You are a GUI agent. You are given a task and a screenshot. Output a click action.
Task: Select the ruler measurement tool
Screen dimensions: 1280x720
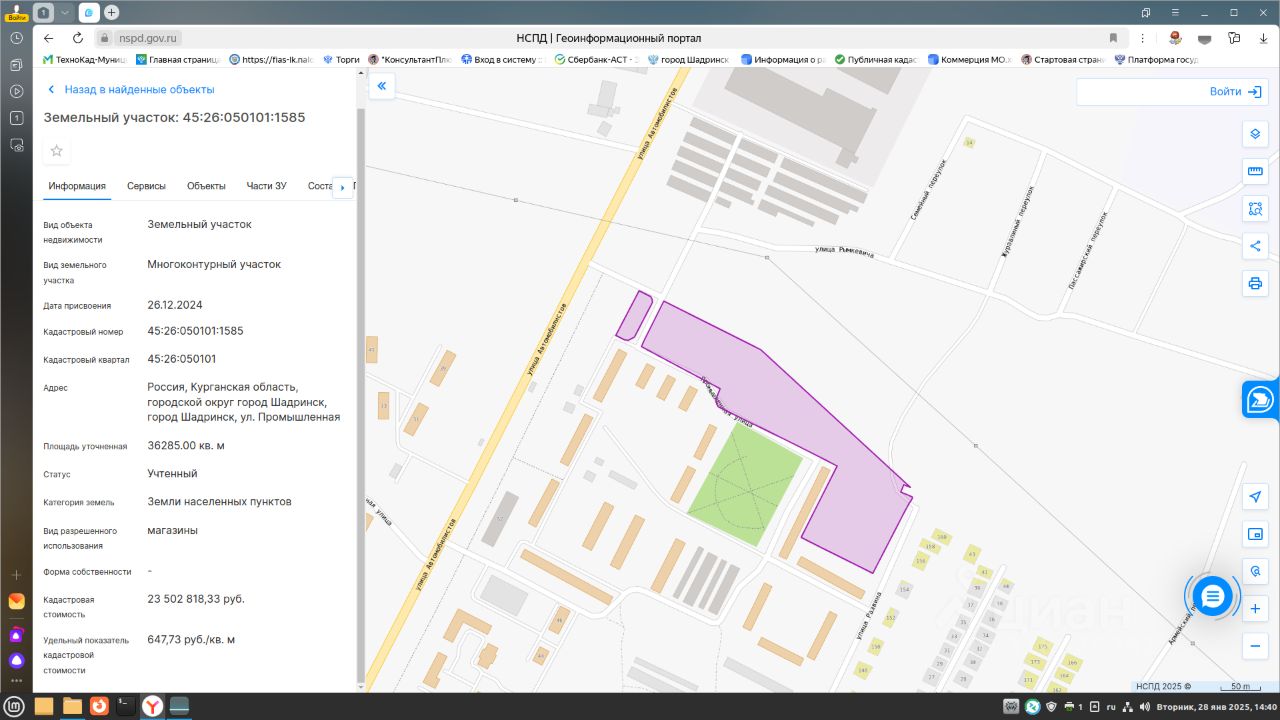(1255, 171)
